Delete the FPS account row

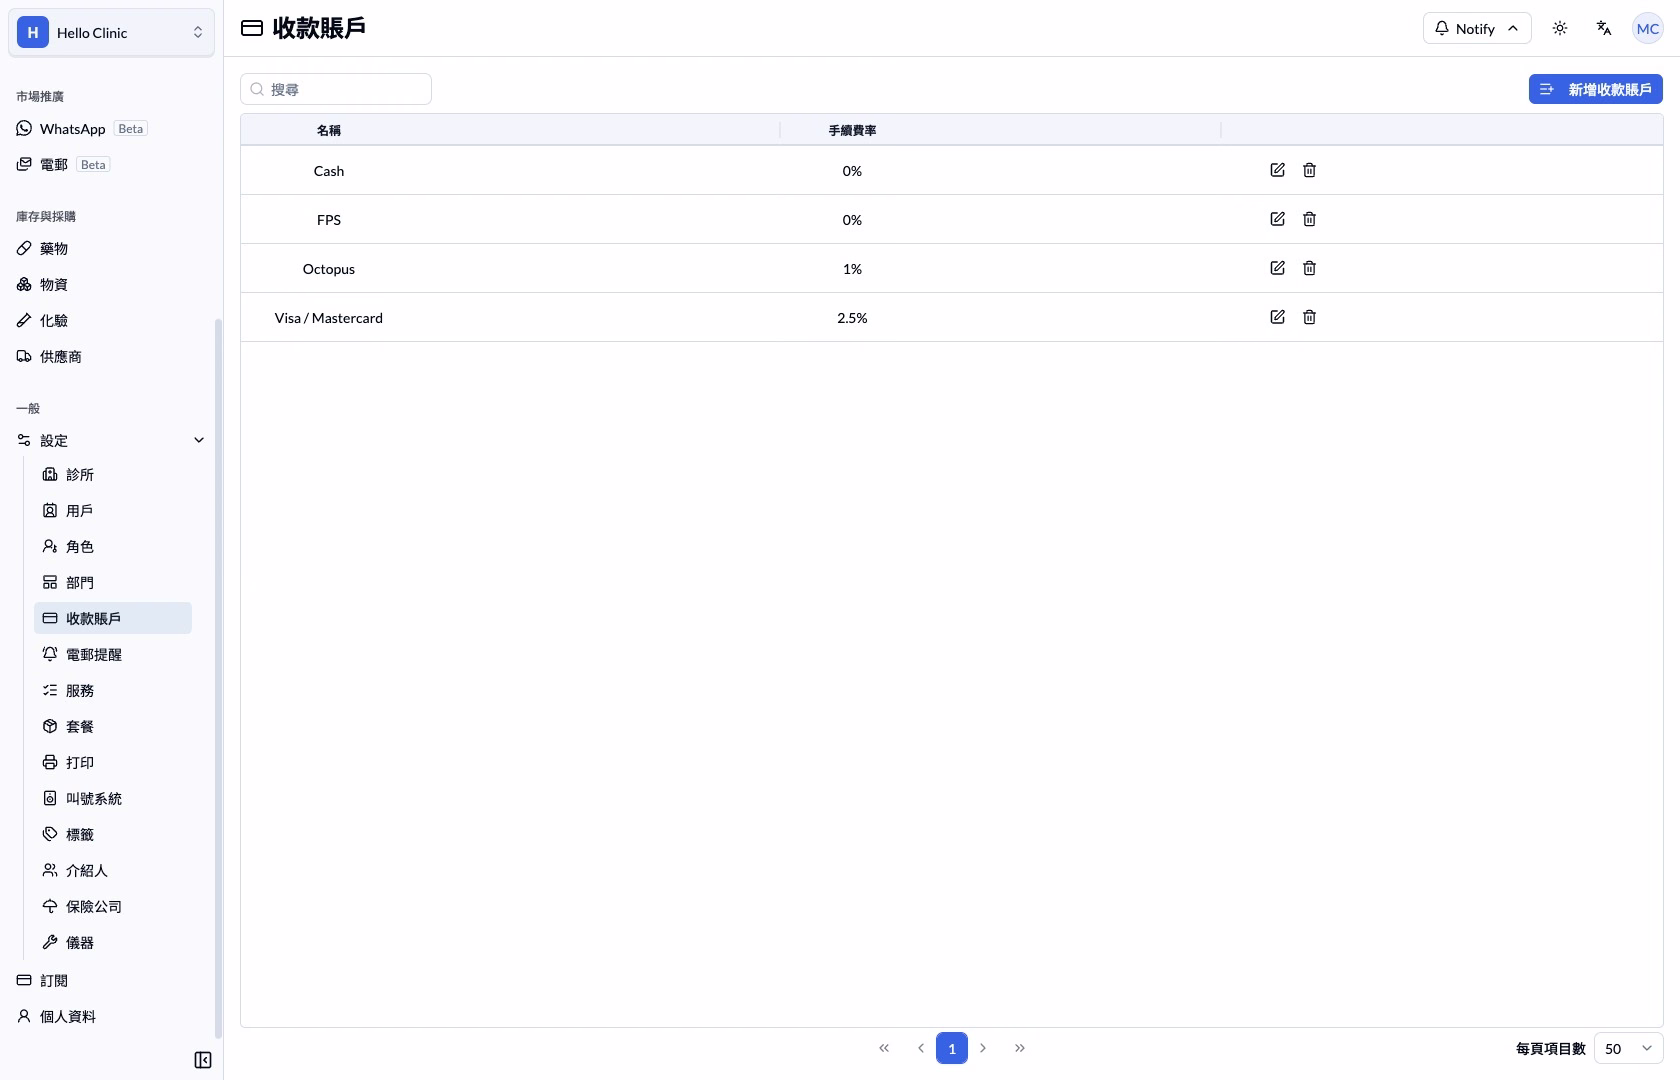1309,219
